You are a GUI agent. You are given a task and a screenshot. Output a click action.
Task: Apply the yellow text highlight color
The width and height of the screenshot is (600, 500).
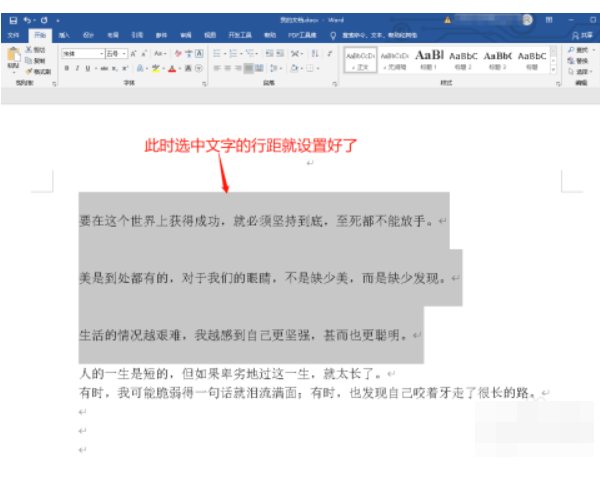[x=155, y=68]
